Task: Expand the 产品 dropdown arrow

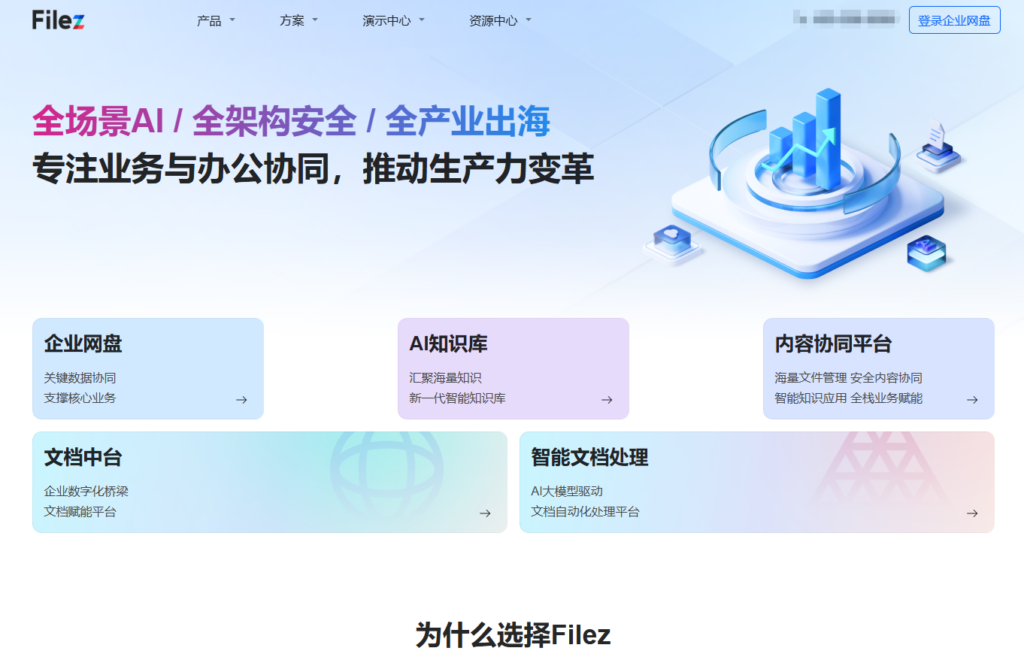Action: (233, 19)
